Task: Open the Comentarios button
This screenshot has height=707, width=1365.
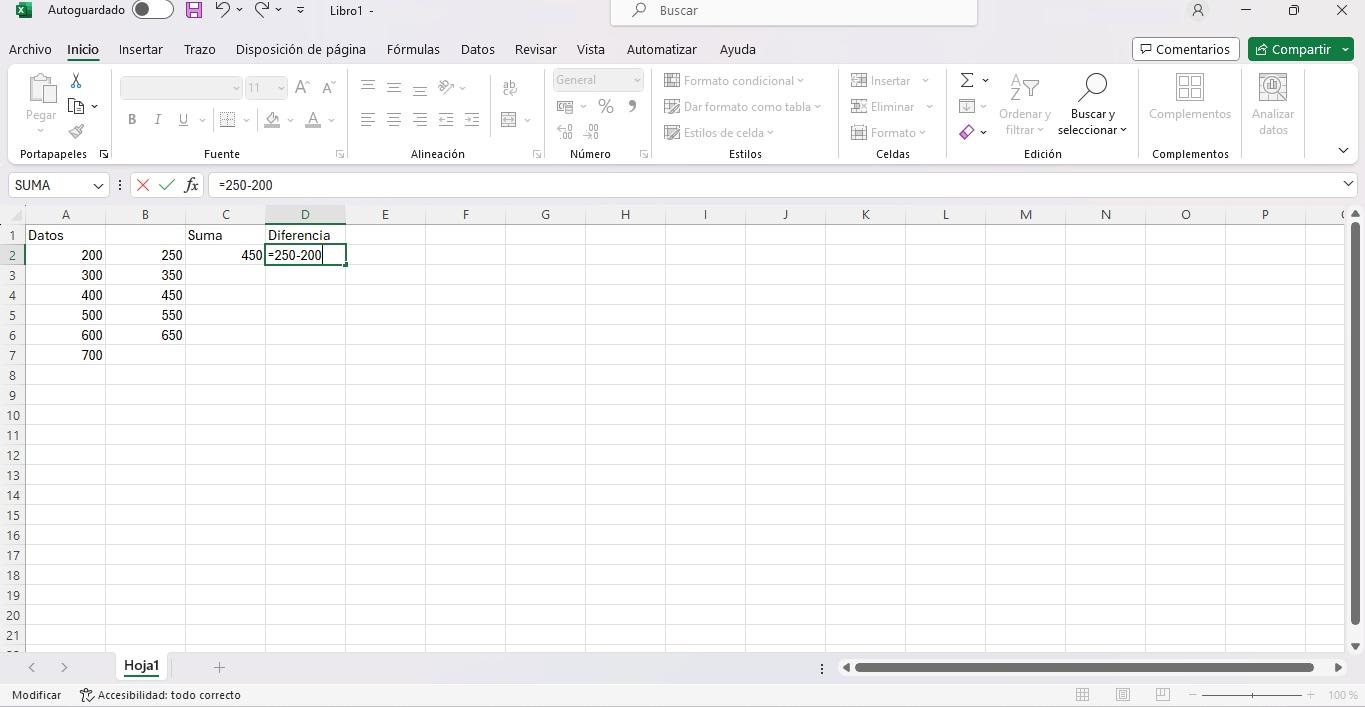Action: click(1185, 49)
